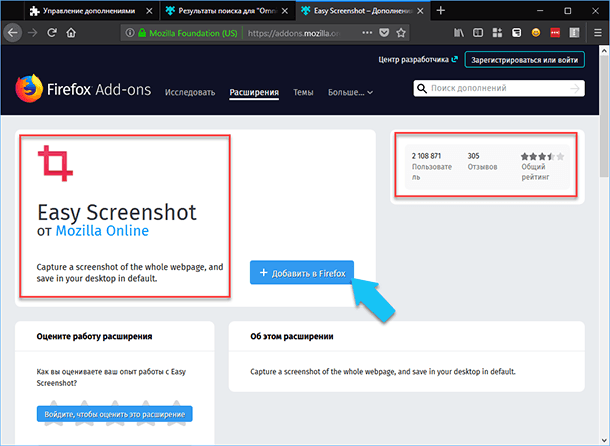Switch to Результаты поиска tab
The width and height of the screenshot is (610, 446).
point(227,11)
